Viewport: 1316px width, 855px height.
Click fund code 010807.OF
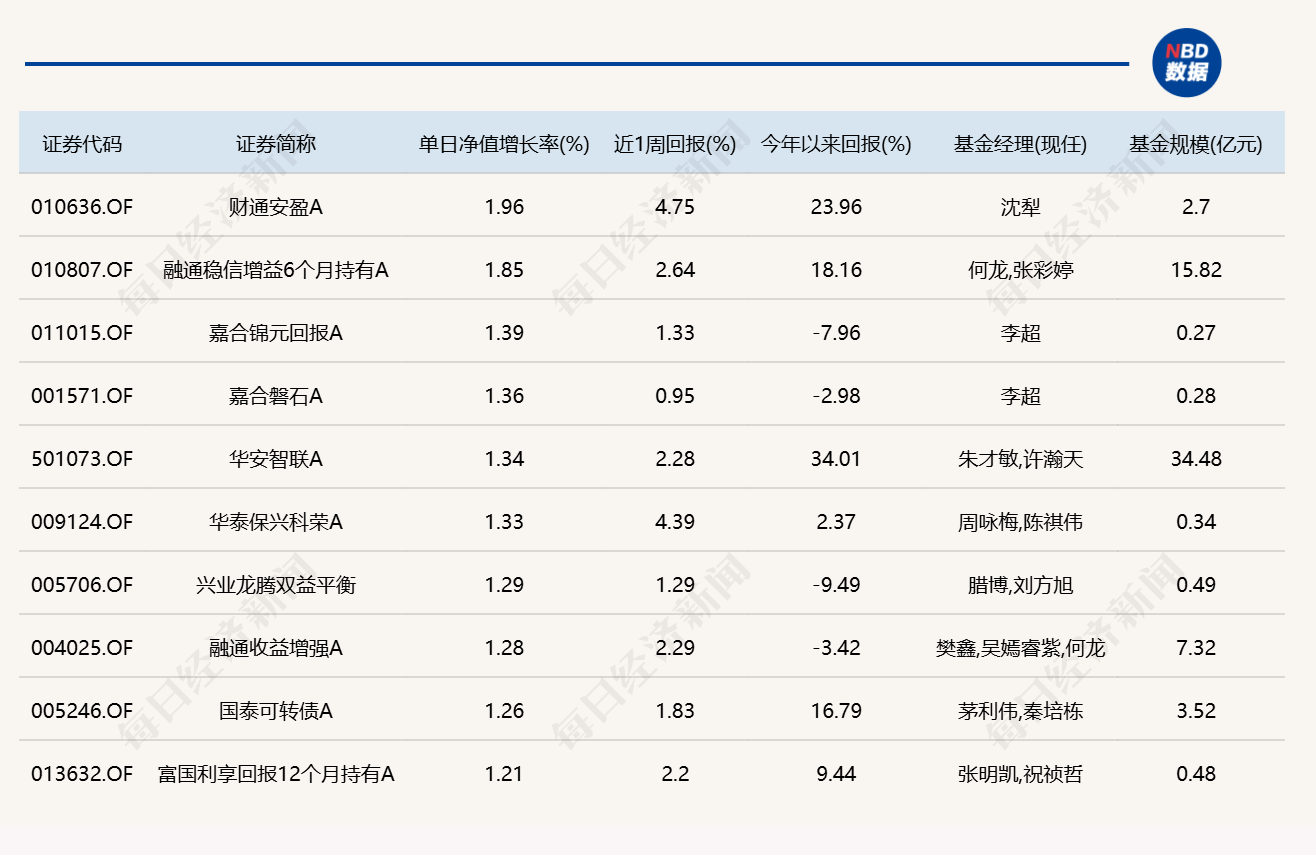click(x=82, y=270)
